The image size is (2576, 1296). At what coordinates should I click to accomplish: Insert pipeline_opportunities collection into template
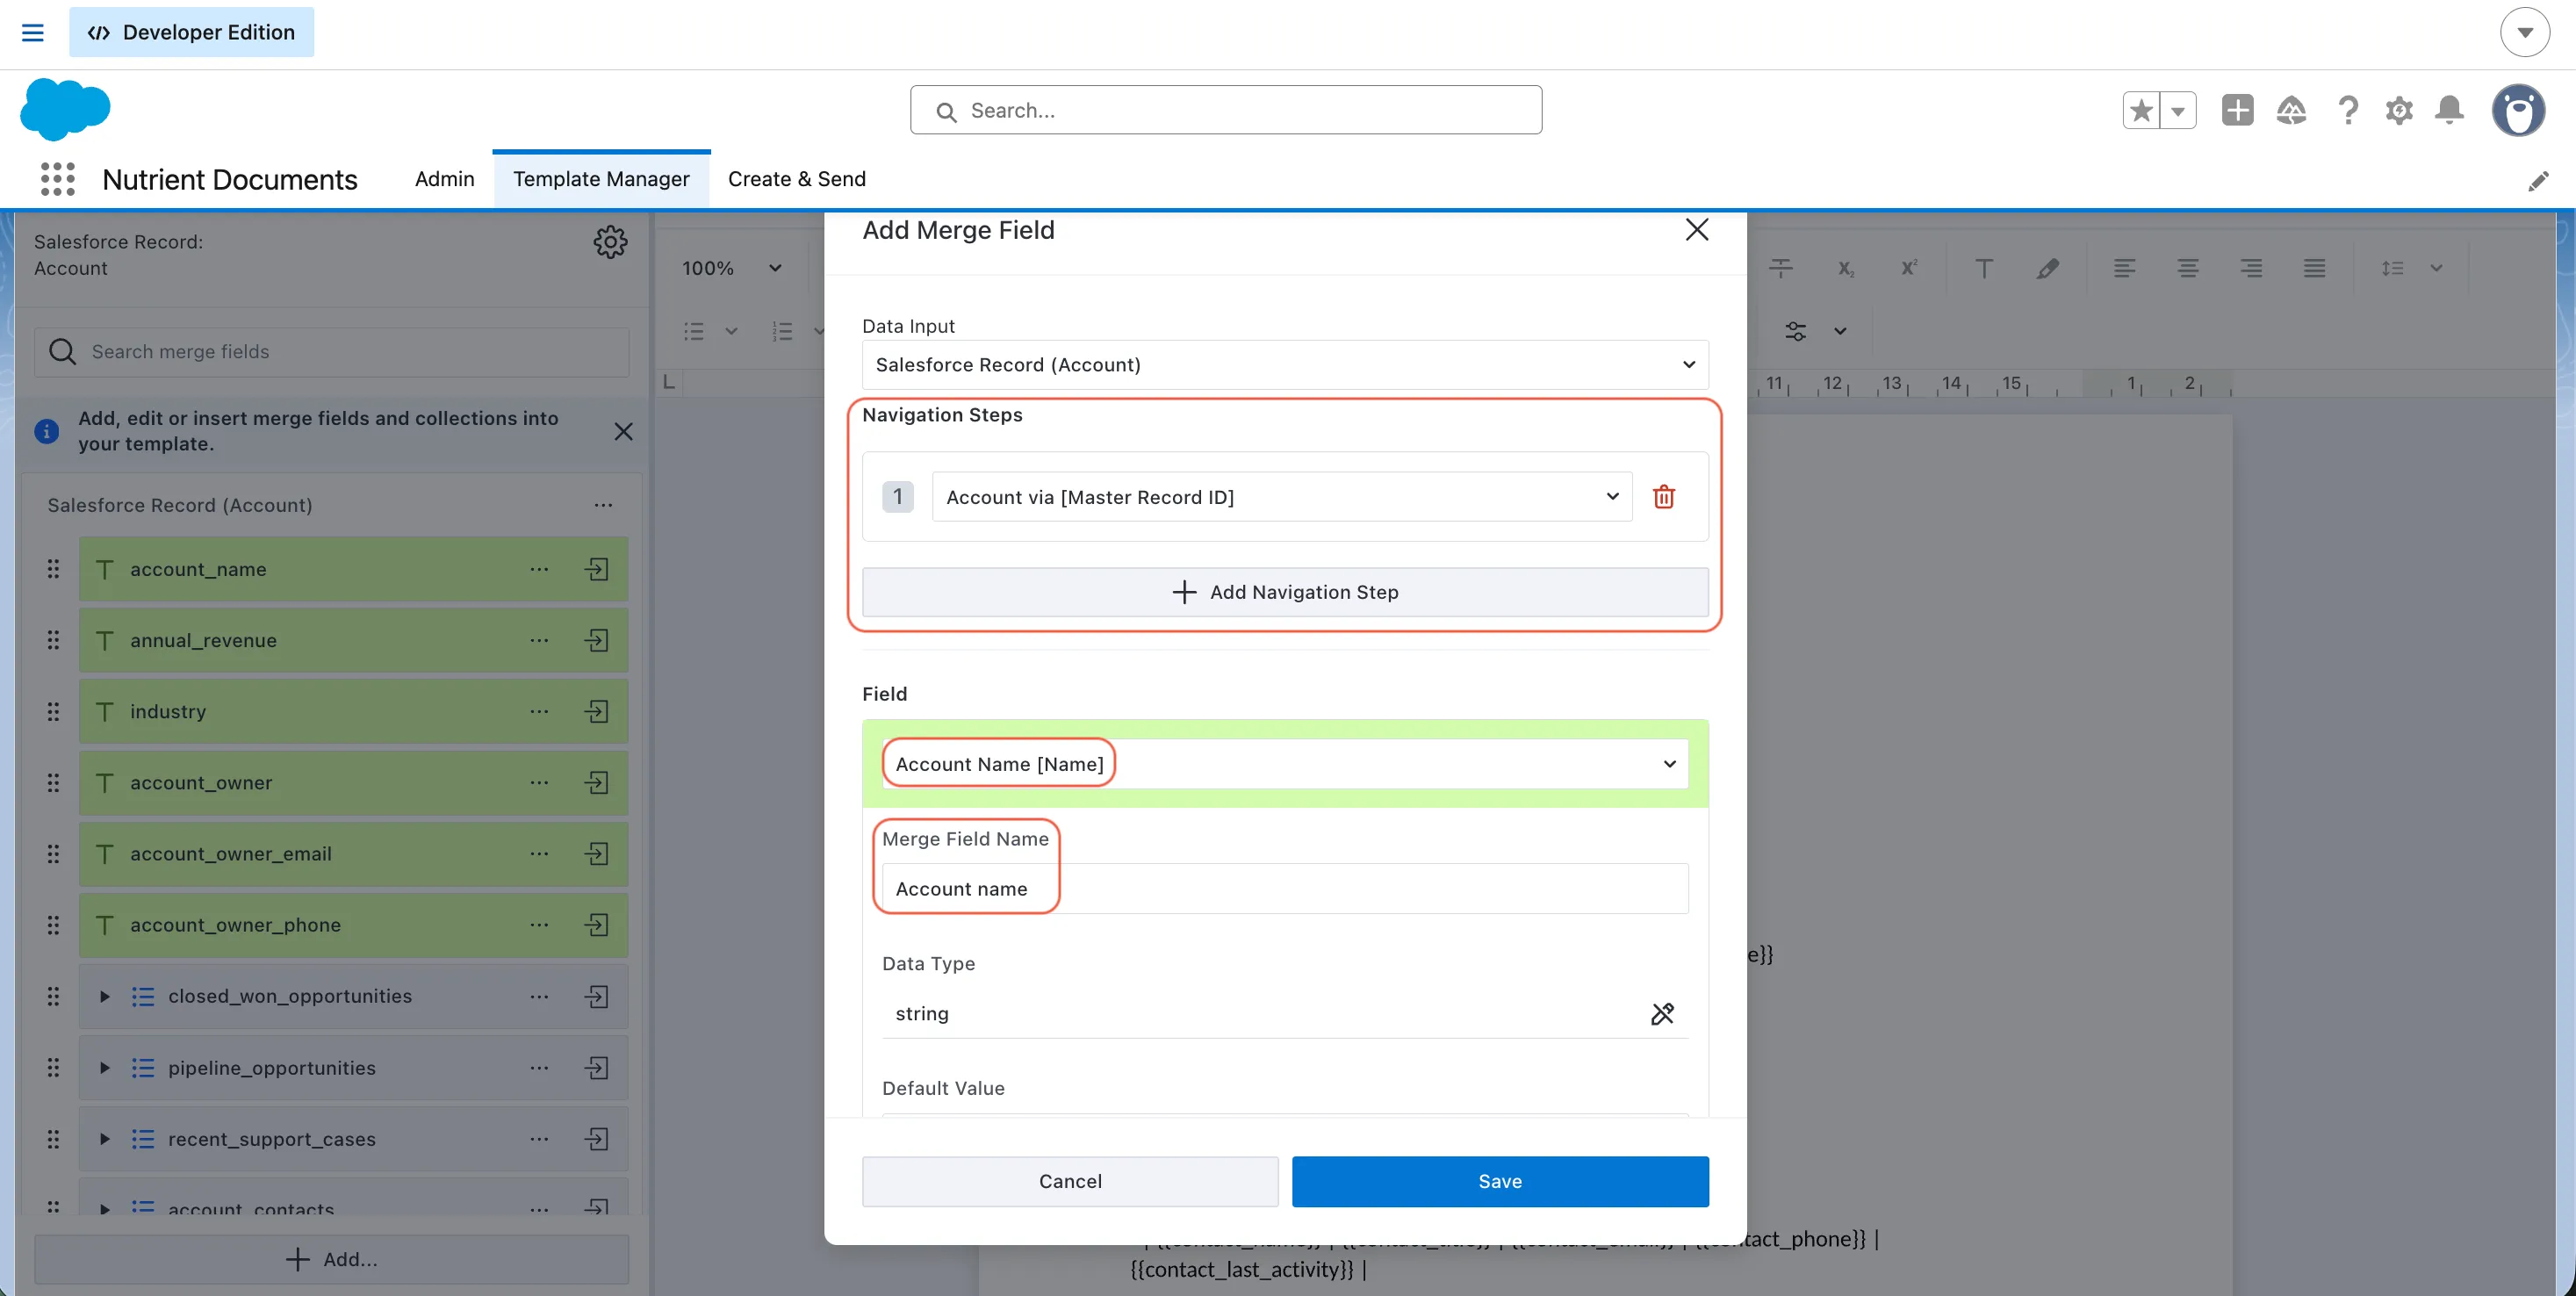[x=597, y=1068]
